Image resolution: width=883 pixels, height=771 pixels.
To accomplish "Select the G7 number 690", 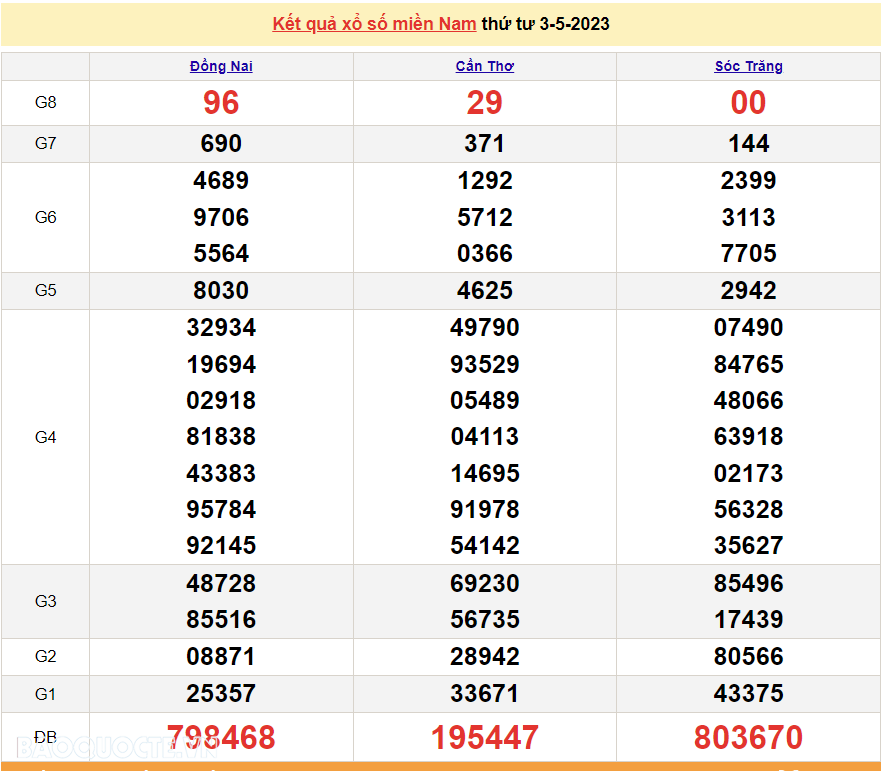I will (221, 144).
